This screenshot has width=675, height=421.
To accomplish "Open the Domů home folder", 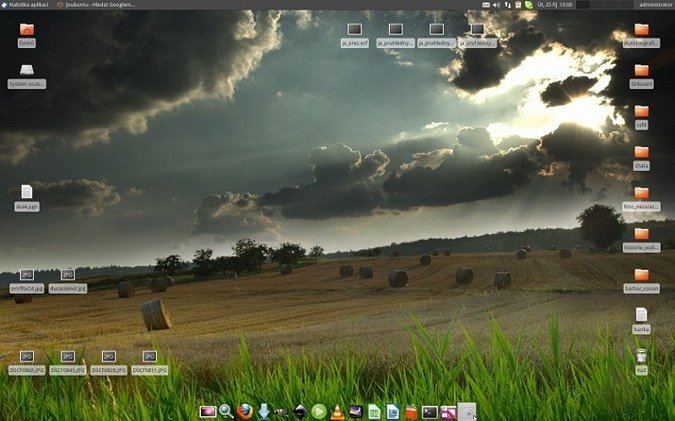I will [x=27, y=30].
